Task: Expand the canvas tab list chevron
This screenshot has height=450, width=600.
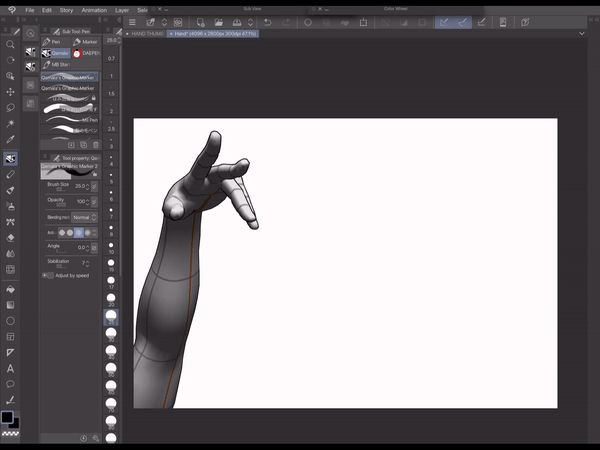Action: pyautogui.click(x=582, y=34)
